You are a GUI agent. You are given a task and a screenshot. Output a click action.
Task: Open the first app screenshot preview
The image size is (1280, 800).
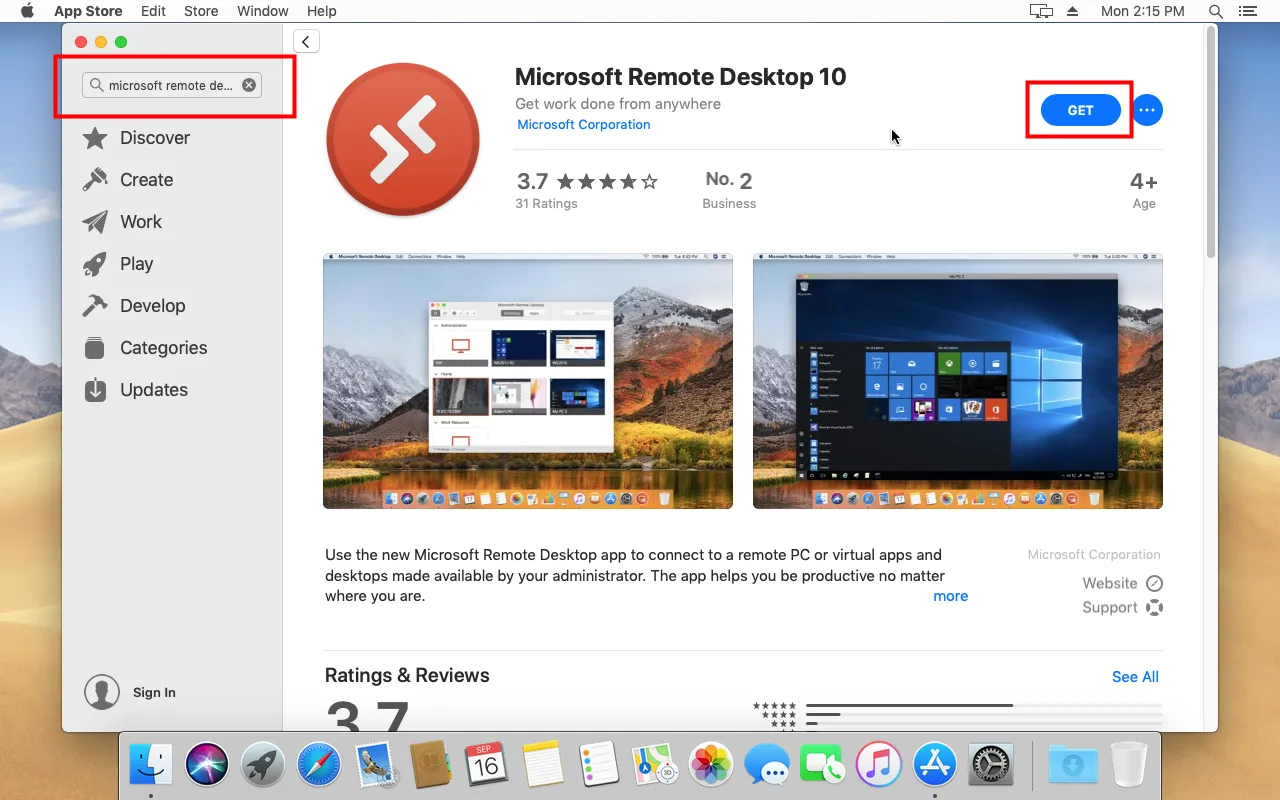(x=528, y=381)
